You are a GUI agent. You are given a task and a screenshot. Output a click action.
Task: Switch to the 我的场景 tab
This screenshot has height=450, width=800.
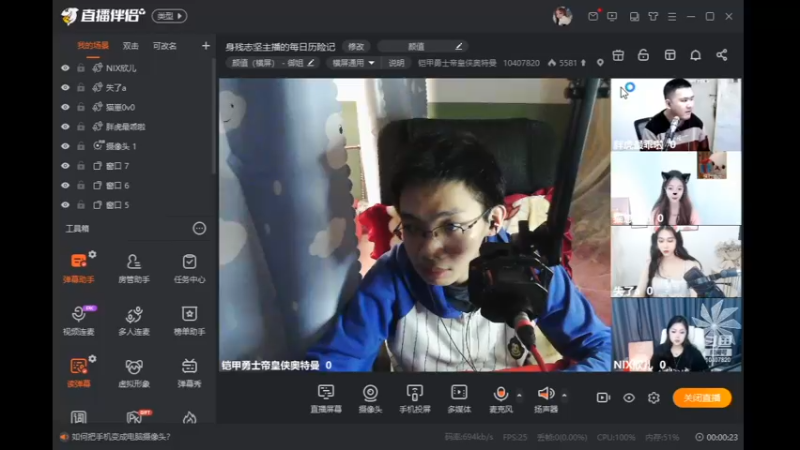click(92, 46)
